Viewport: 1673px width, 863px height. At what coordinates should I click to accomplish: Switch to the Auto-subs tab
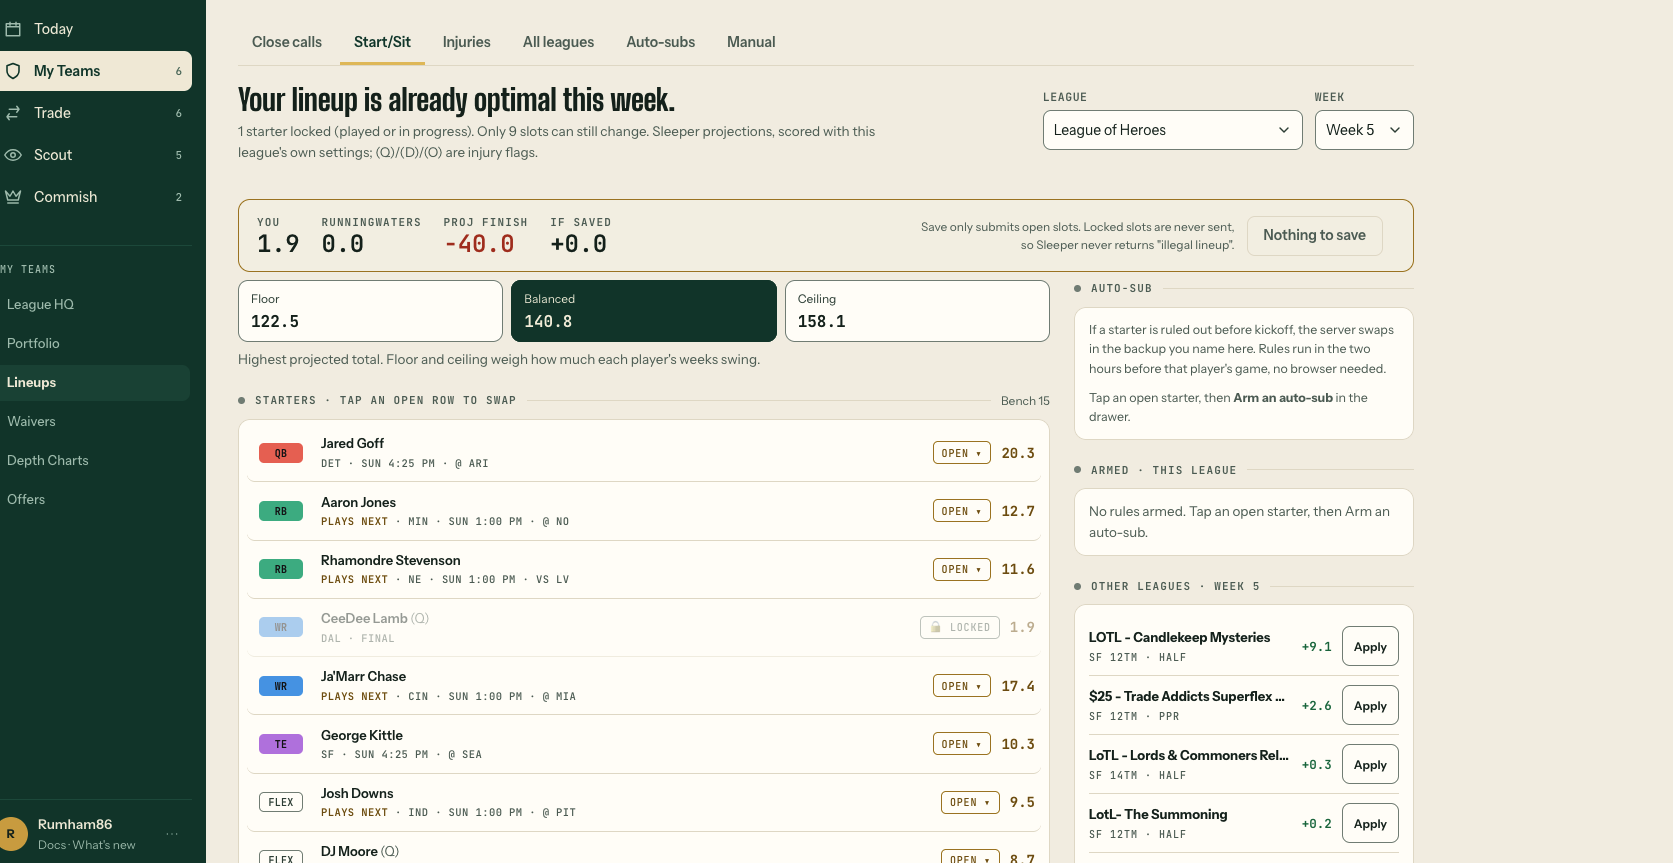(x=661, y=42)
